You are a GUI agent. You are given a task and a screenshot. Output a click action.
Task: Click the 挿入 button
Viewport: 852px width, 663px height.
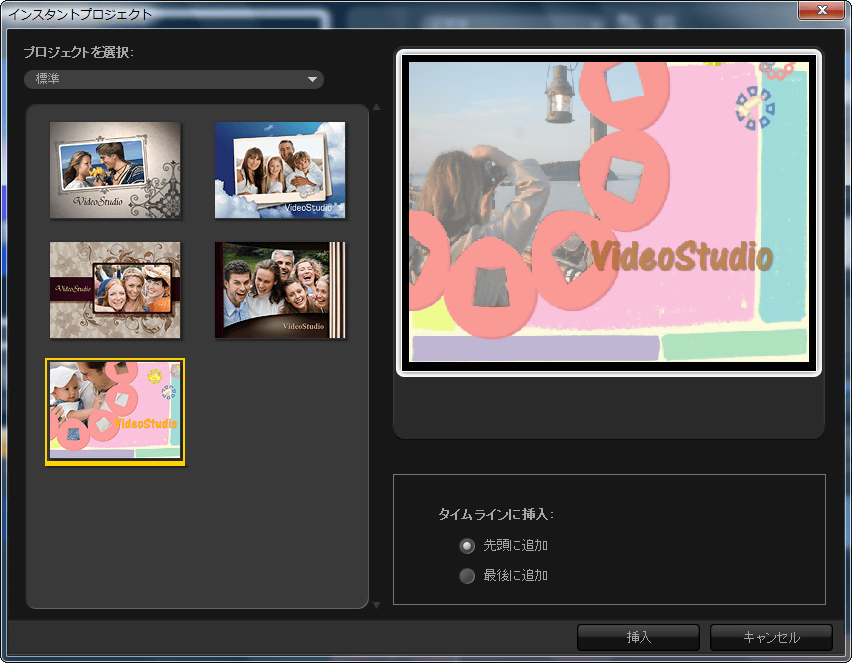[638, 637]
